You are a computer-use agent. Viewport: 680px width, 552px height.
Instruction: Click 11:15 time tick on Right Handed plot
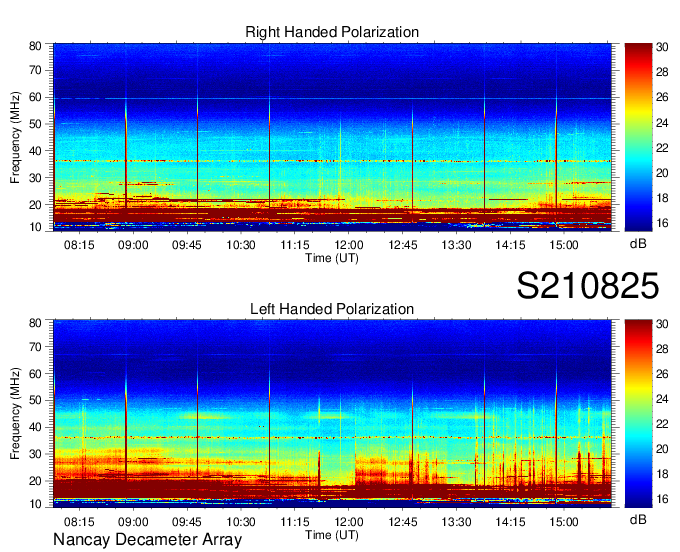[295, 245]
